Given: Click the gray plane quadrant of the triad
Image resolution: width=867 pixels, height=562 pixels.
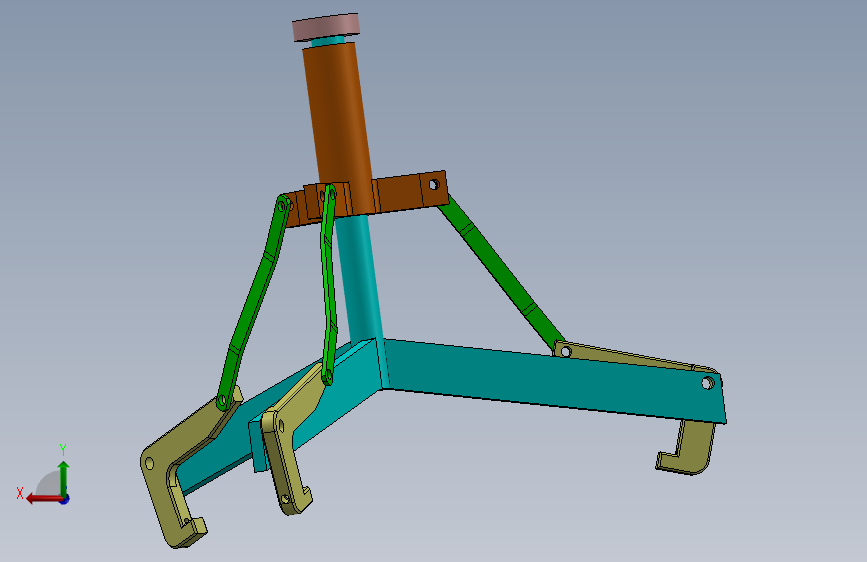Looking at the screenshot, I should (49, 483).
